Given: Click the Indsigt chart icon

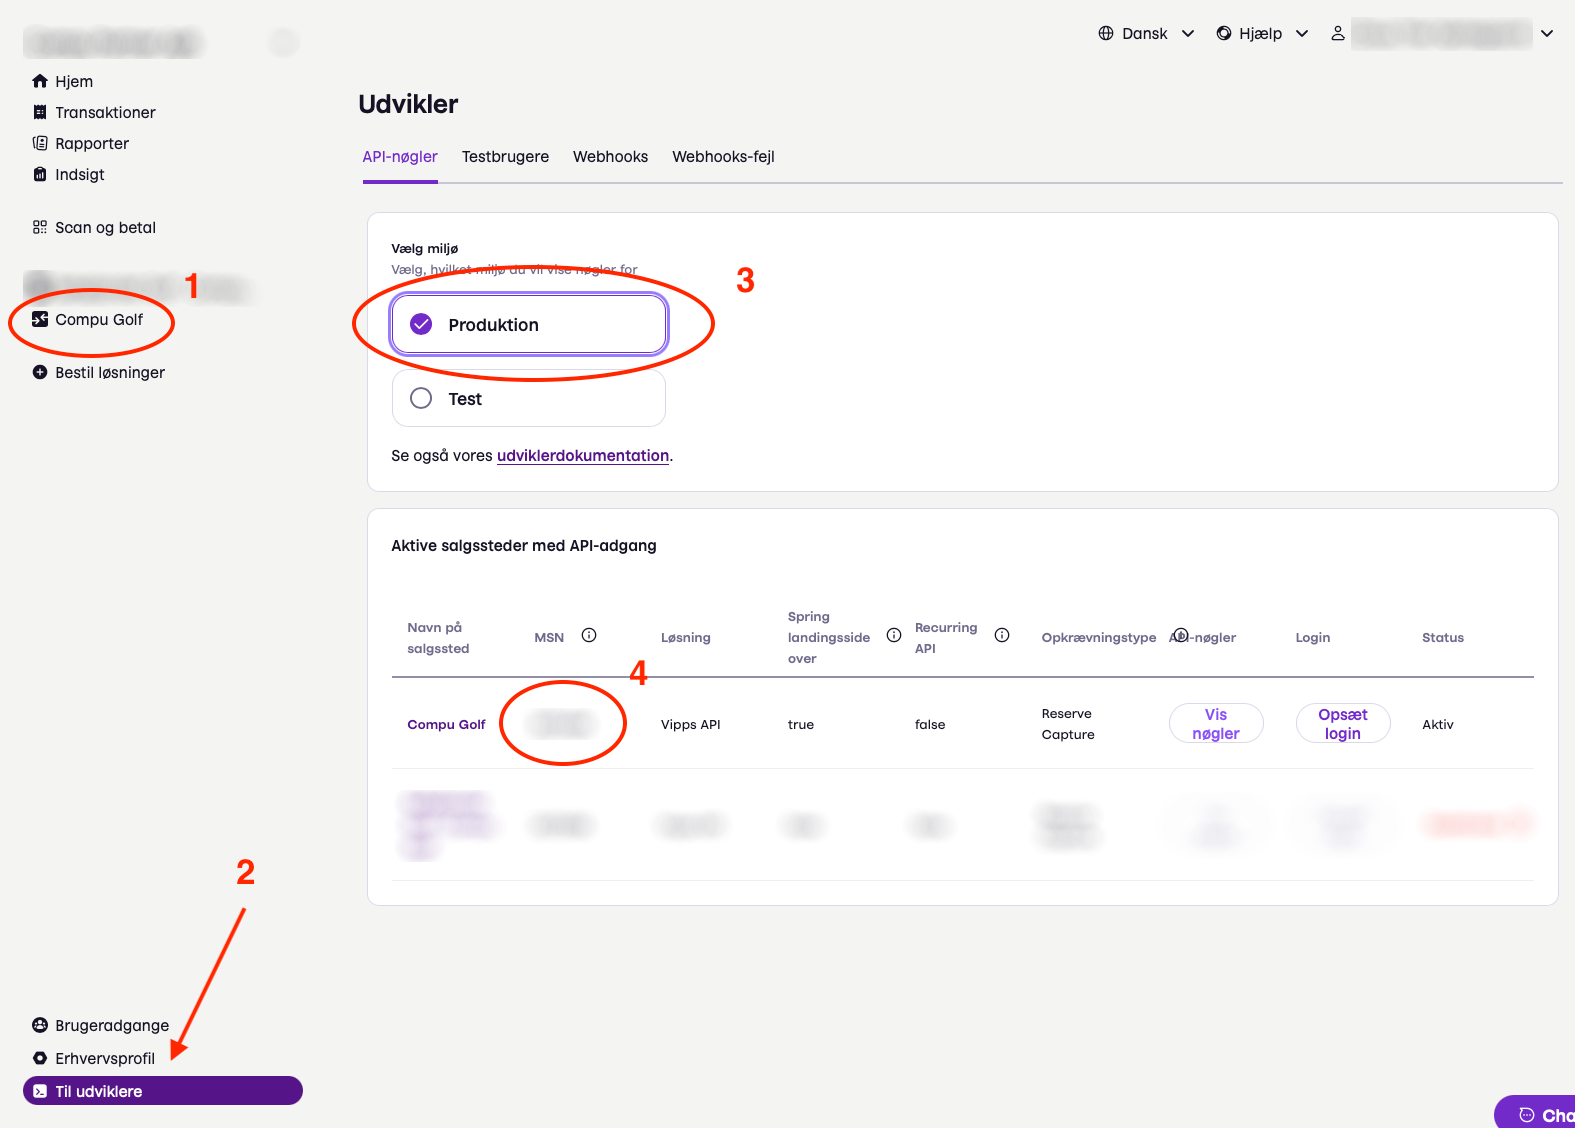Looking at the screenshot, I should 40,174.
